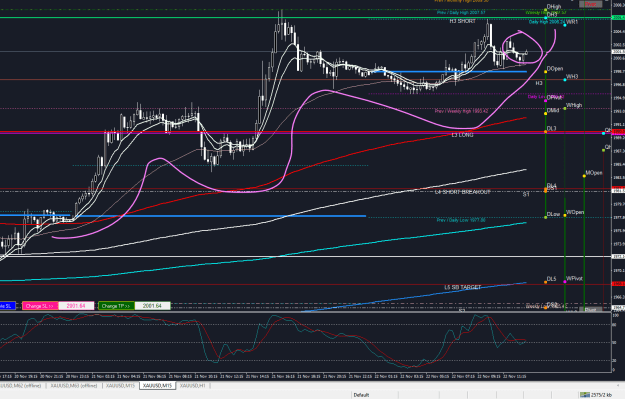
Task: Select the stop loss value field beside Change SL
Action: tap(76, 306)
